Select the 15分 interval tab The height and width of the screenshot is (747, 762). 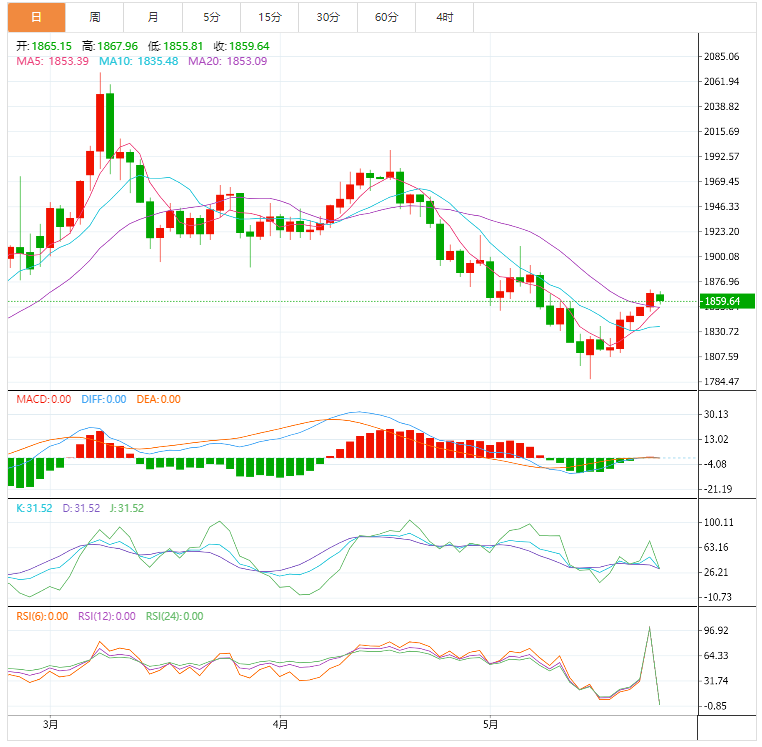[269, 17]
